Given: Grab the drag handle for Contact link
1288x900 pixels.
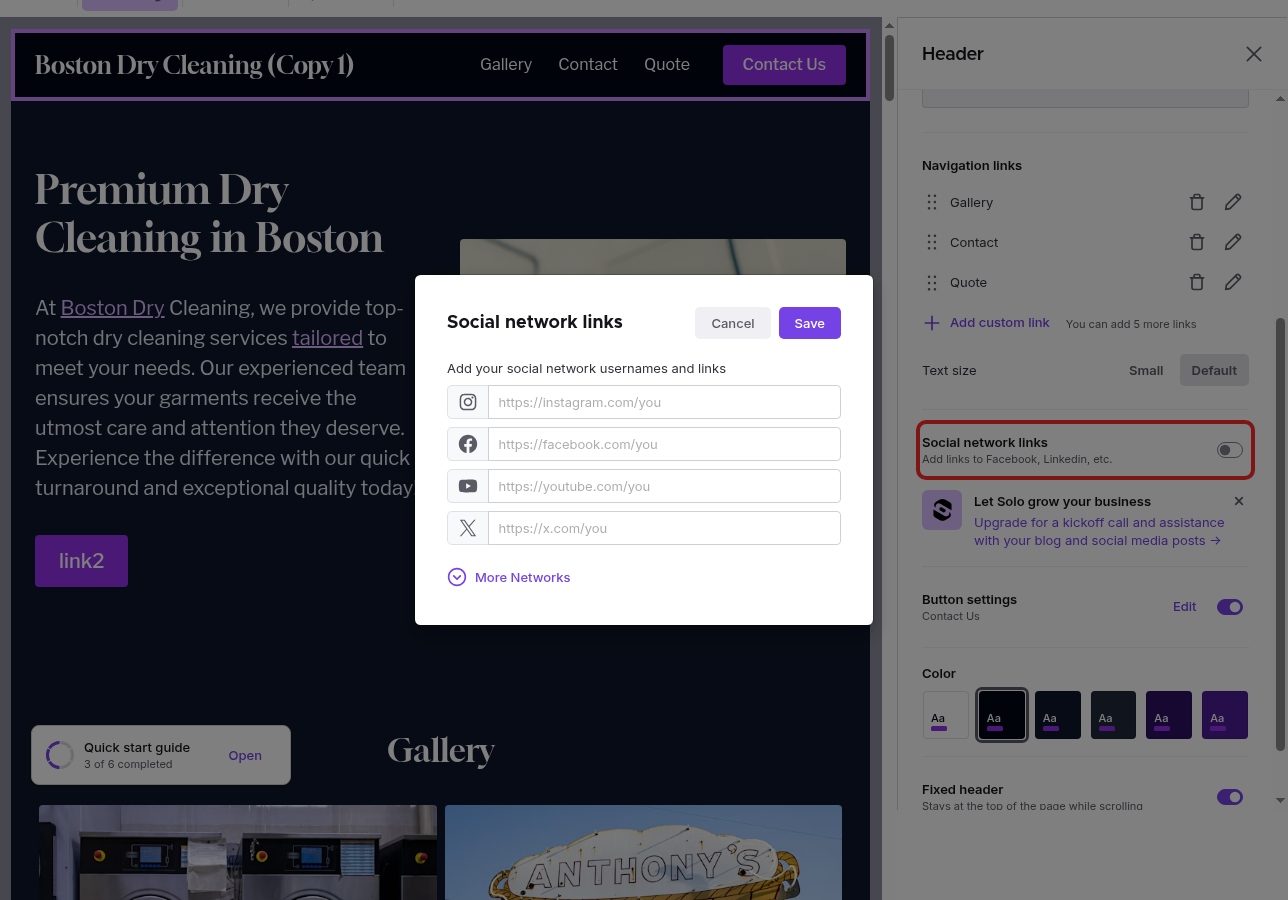Looking at the screenshot, I should 932,242.
